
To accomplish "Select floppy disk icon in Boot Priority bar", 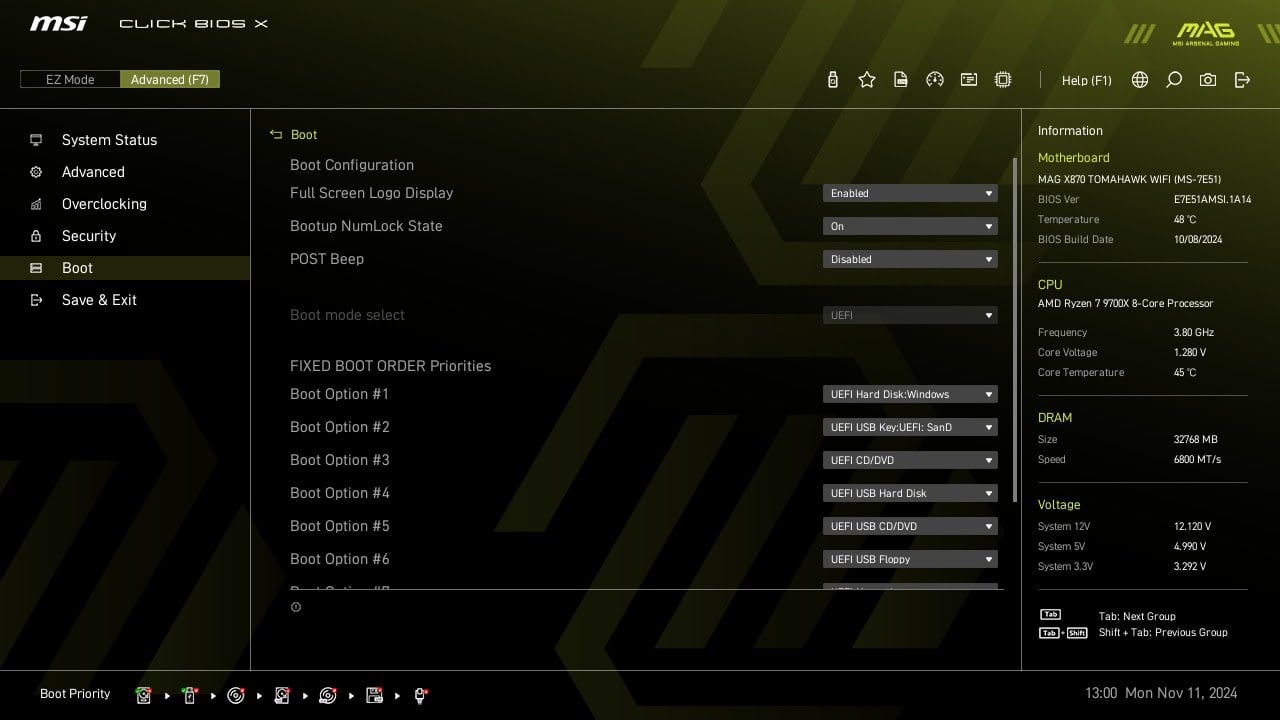I will [375, 695].
